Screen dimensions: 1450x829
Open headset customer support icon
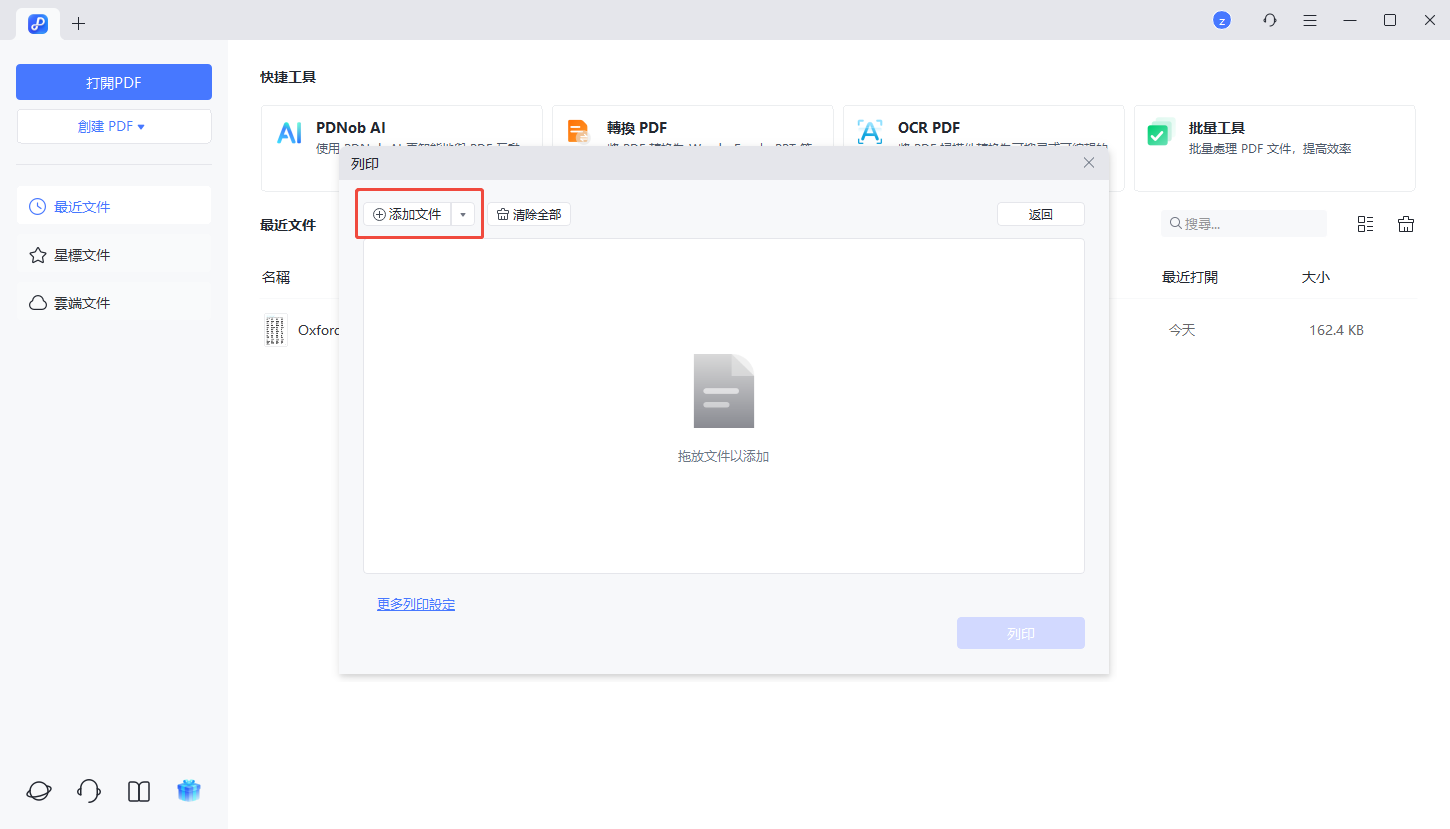coord(89,791)
